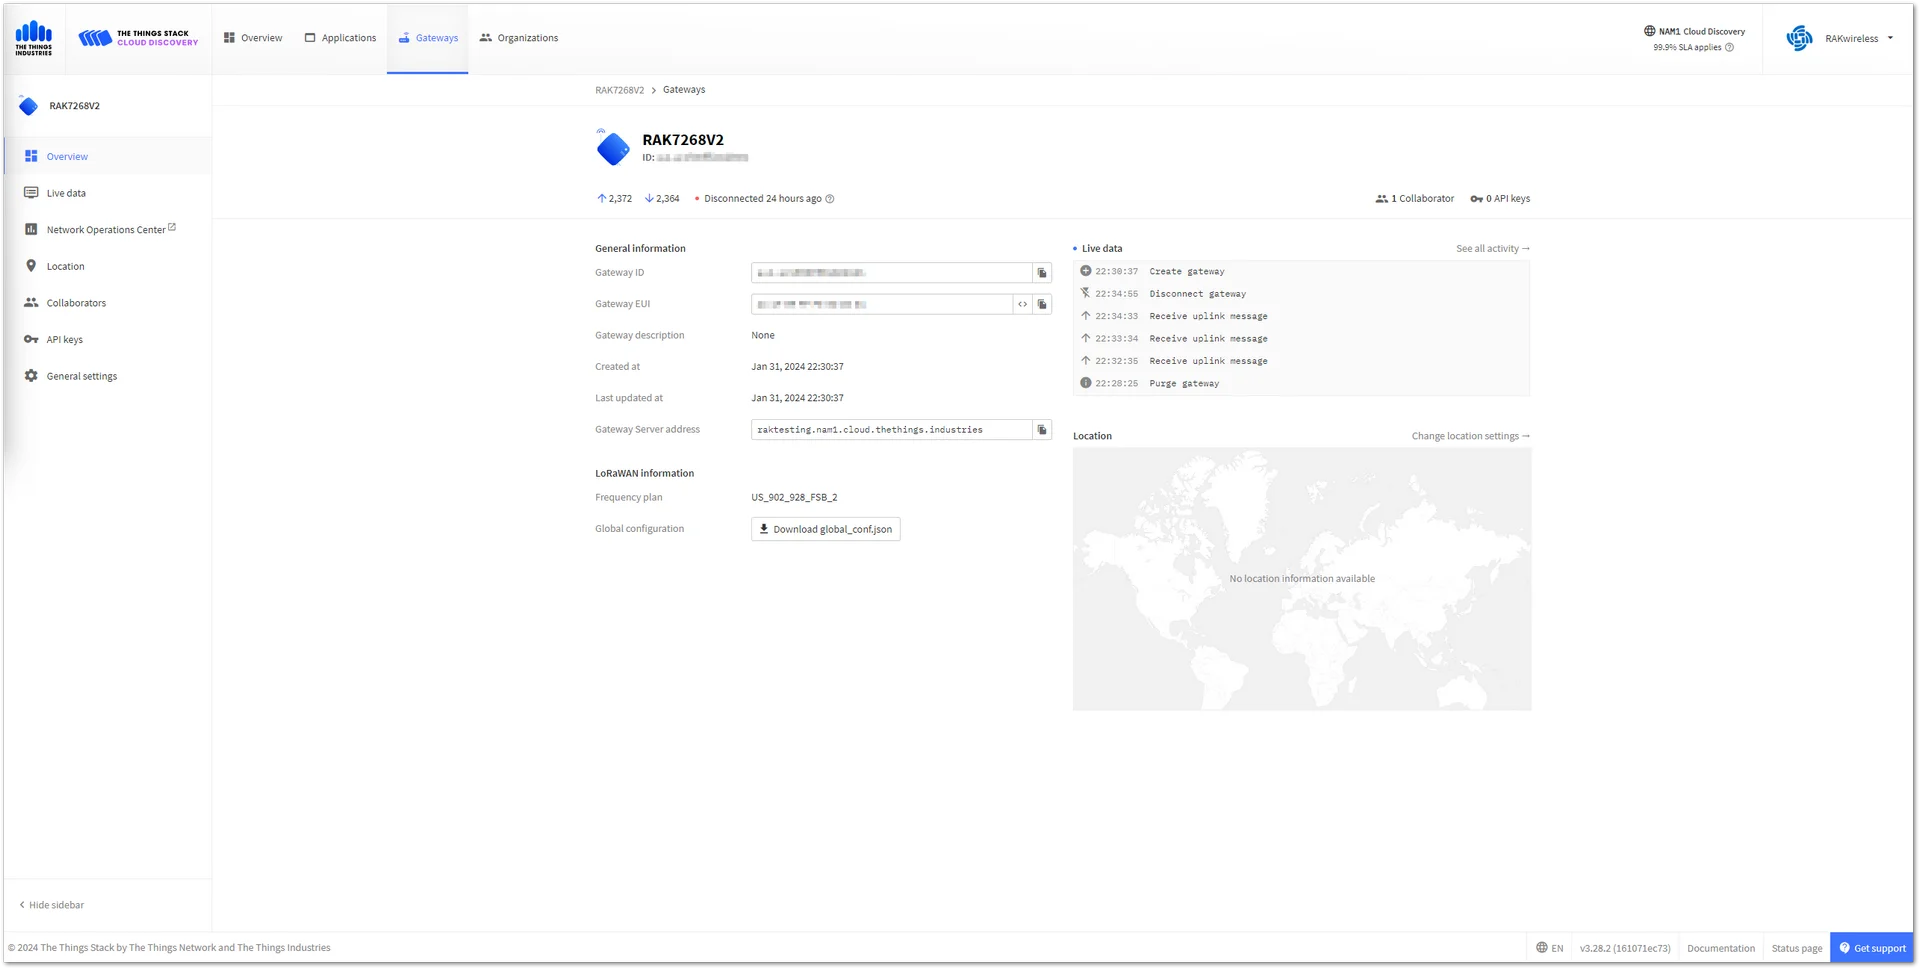Click the Gateways breadcrumb
This screenshot has height=969, width=1920.
click(684, 90)
